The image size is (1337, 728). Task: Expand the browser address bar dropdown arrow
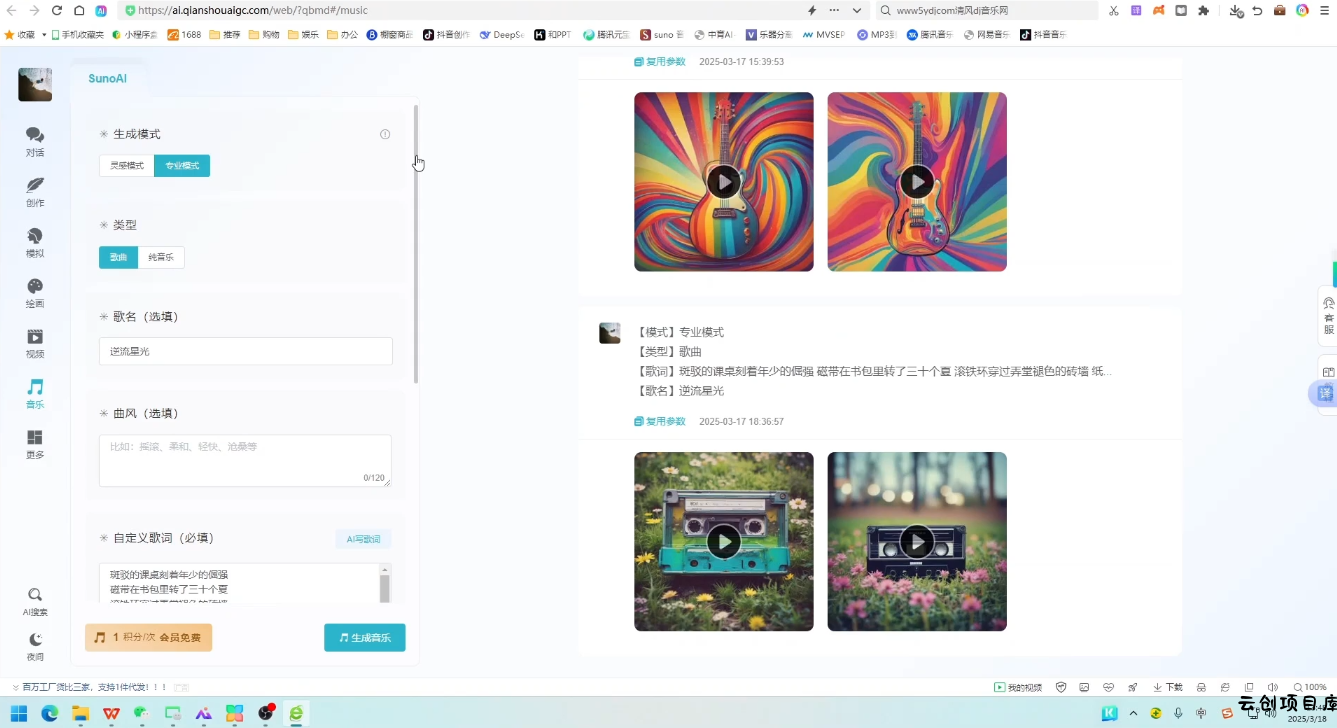click(857, 11)
